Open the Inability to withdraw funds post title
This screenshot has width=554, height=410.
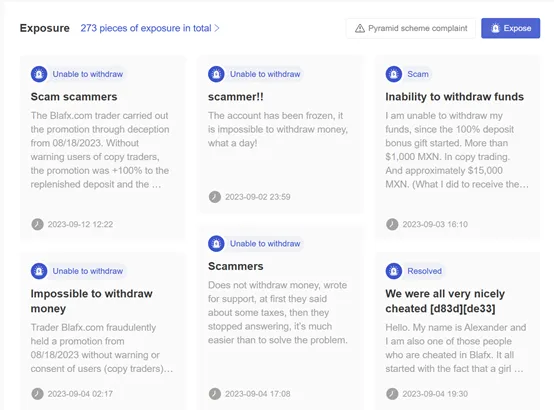coord(454,97)
